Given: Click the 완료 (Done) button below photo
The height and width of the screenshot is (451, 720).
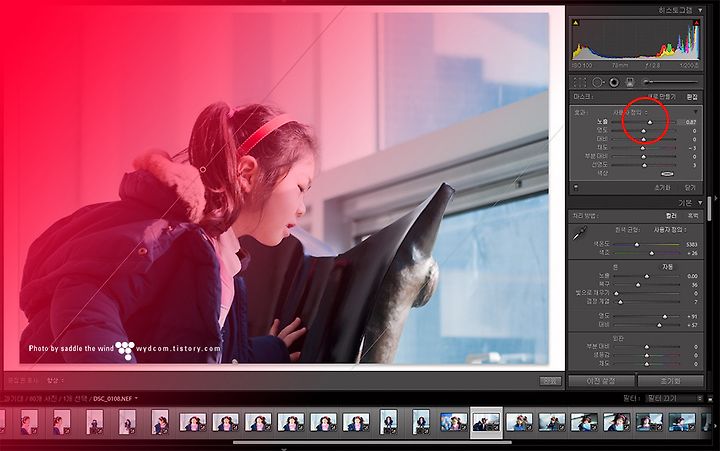Looking at the screenshot, I should pyautogui.click(x=551, y=381).
